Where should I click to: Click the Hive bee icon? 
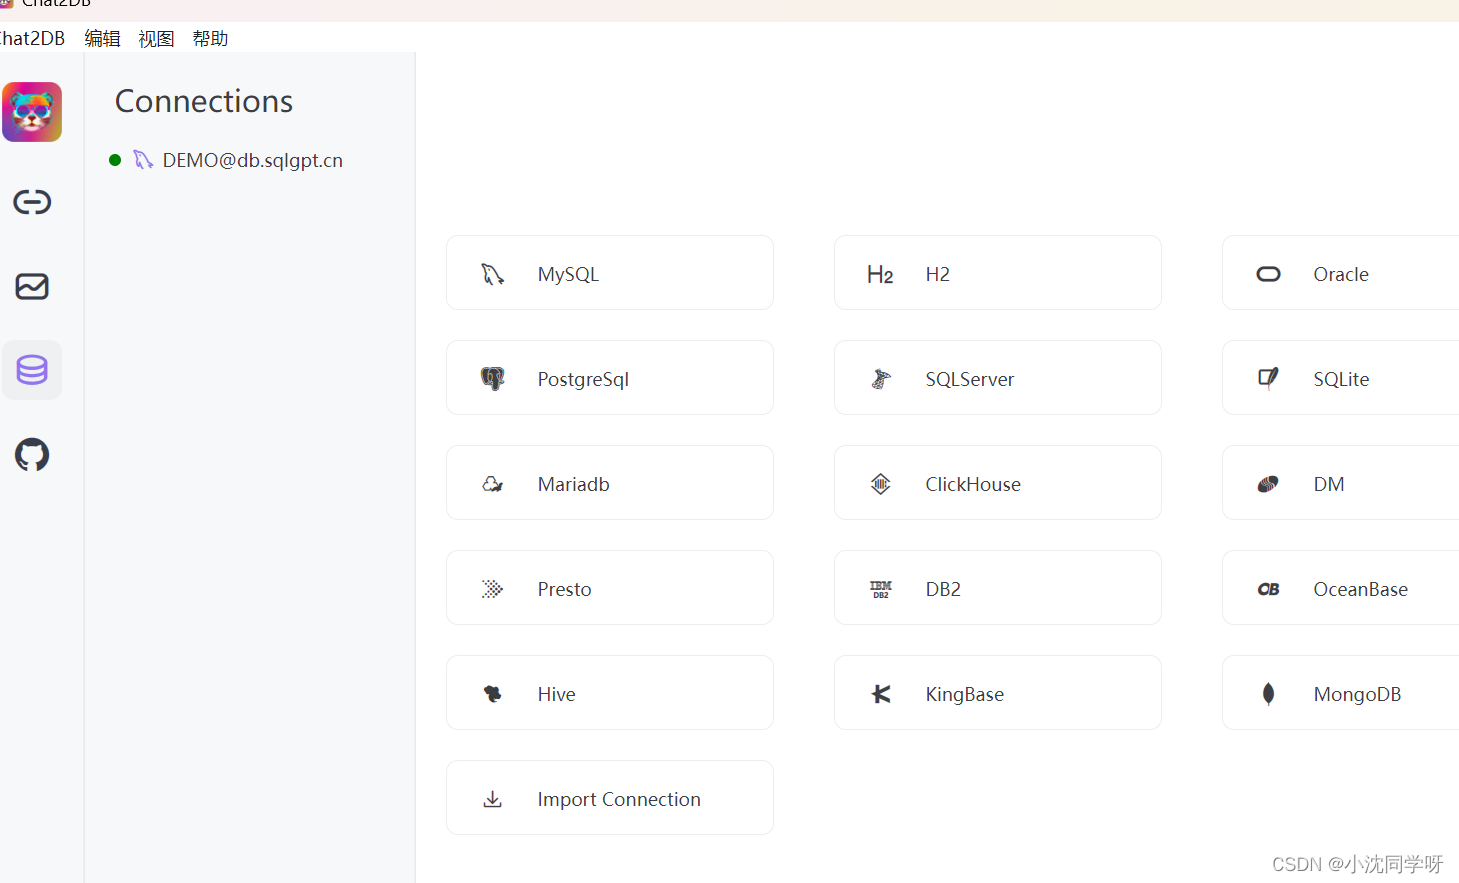tap(493, 694)
